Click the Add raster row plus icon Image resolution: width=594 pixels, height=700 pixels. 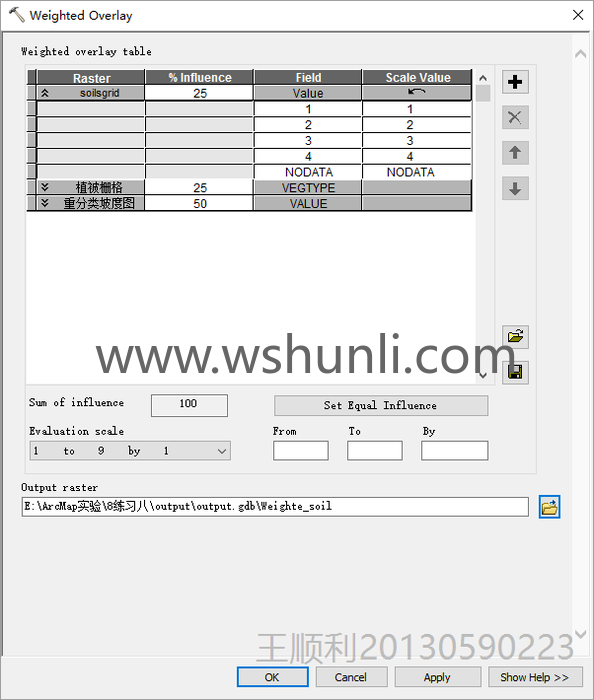coord(515,82)
